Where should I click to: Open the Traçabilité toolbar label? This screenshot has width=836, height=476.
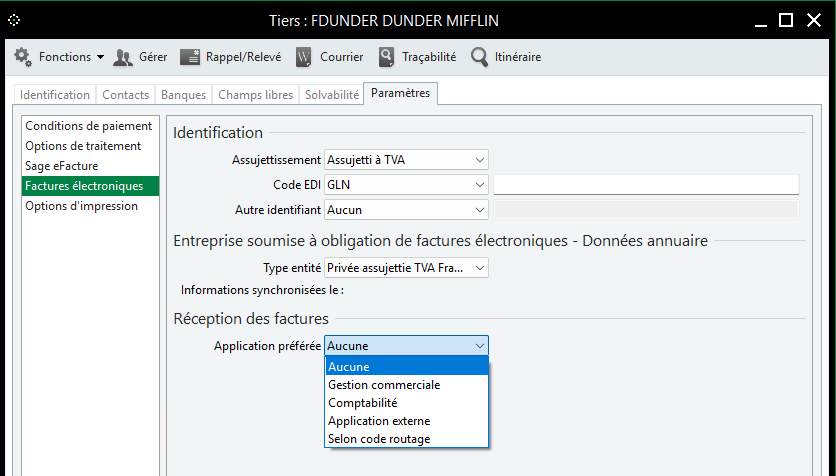pos(429,57)
